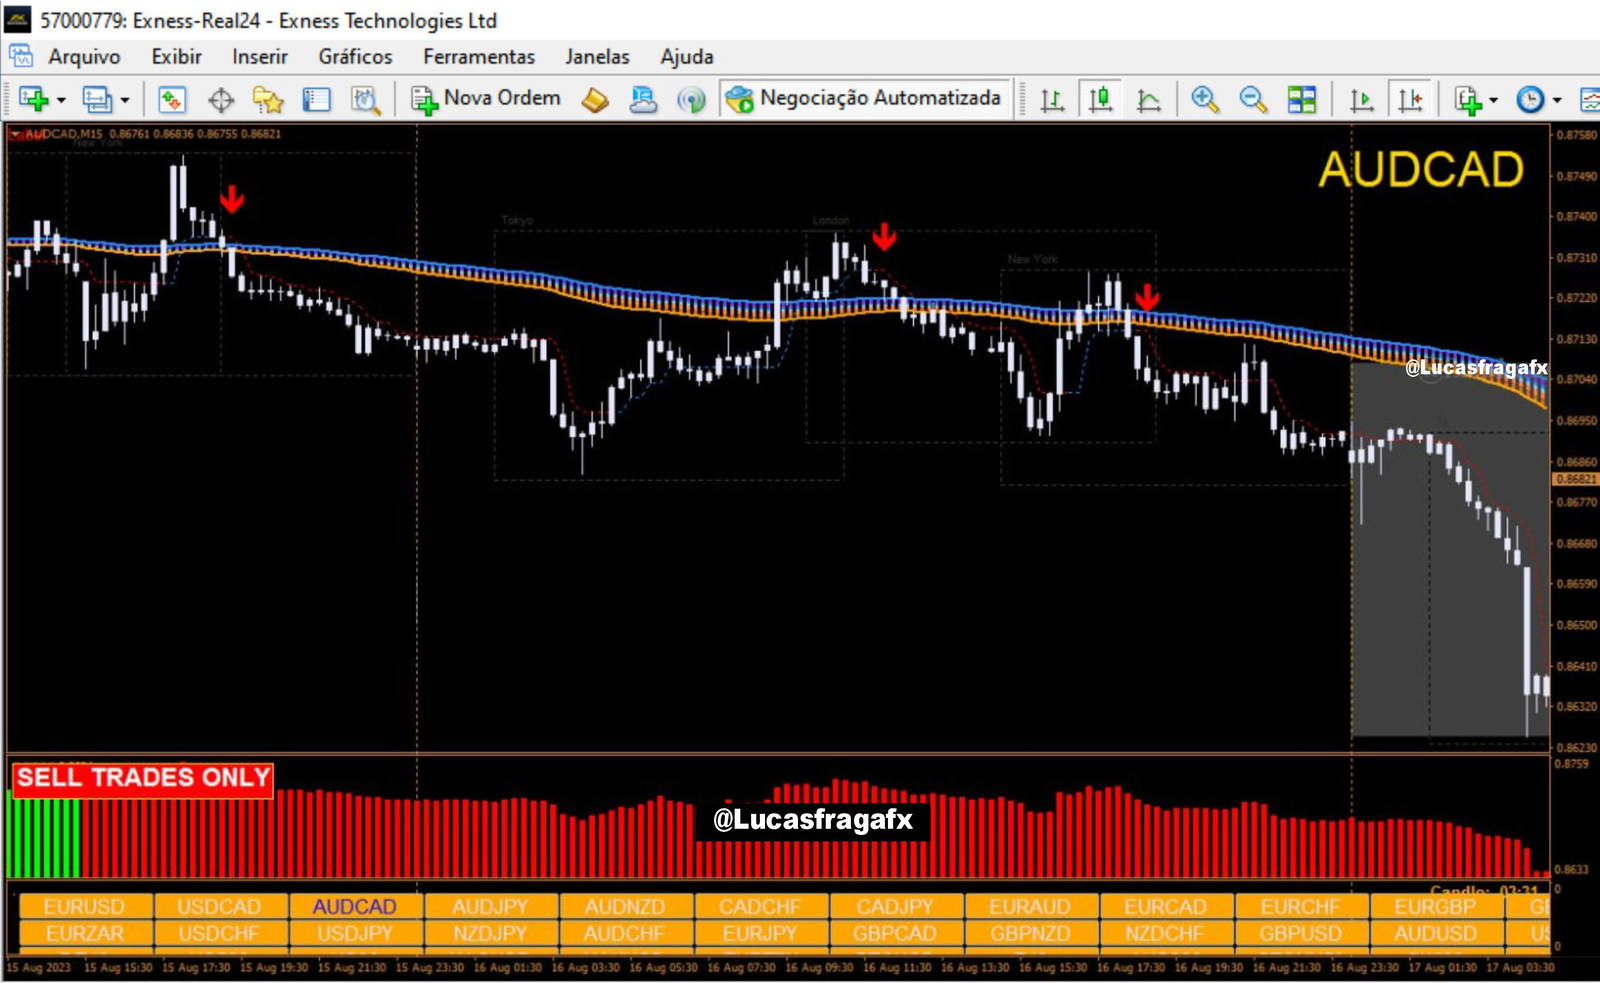Open the periods clock dropdown arrow
This screenshot has height=983, width=1600.
pyautogui.click(x=1556, y=100)
